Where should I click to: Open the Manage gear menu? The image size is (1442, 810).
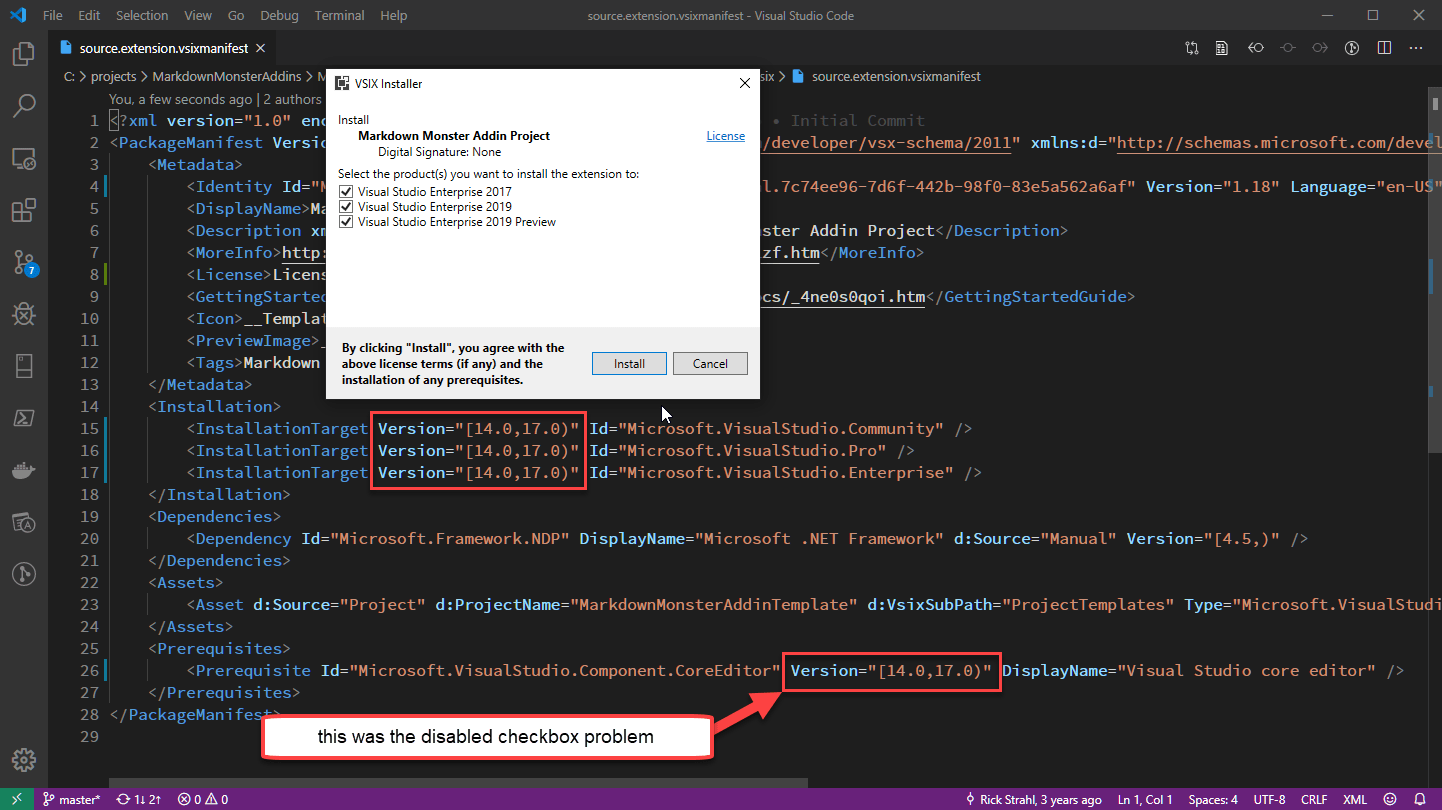tap(24, 759)
